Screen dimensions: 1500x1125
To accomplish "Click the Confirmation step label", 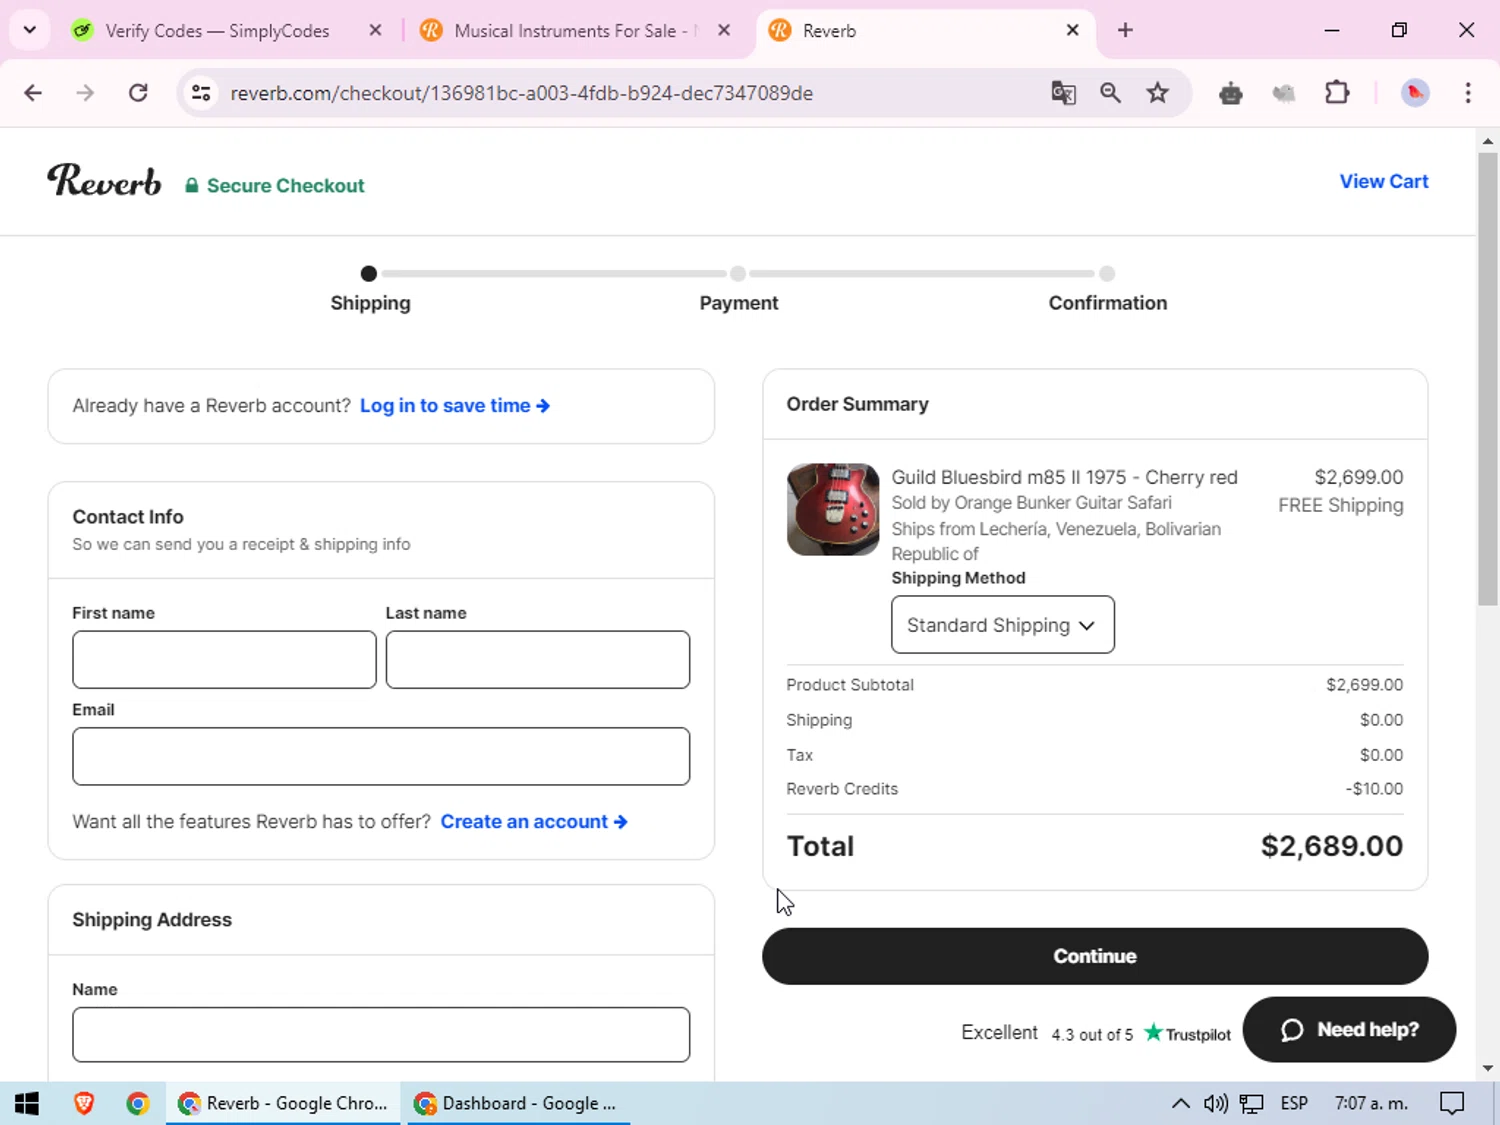I will coord(1107,303).
